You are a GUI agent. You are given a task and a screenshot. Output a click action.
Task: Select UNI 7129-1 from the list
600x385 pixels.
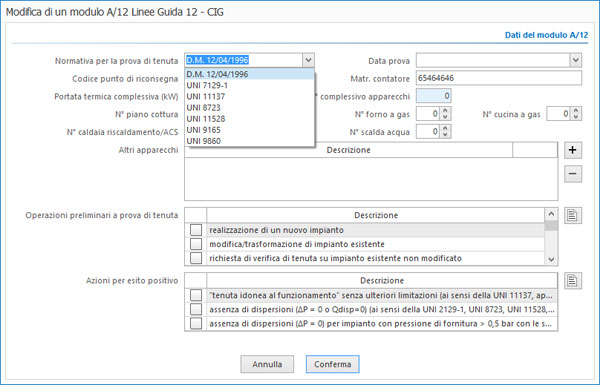tap(249, 85)
